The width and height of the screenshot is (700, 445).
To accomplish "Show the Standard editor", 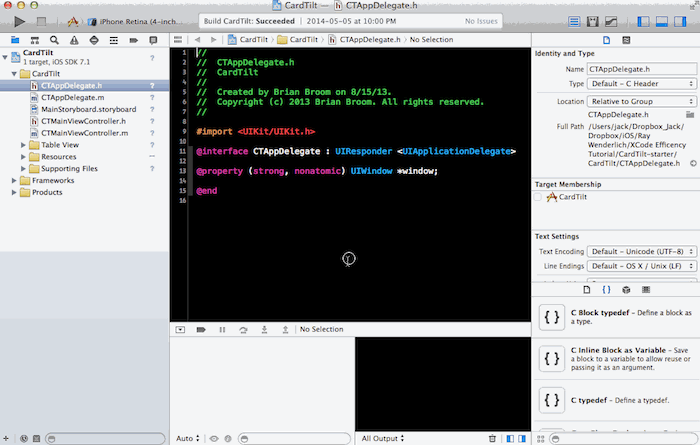I will coord(574,21).
